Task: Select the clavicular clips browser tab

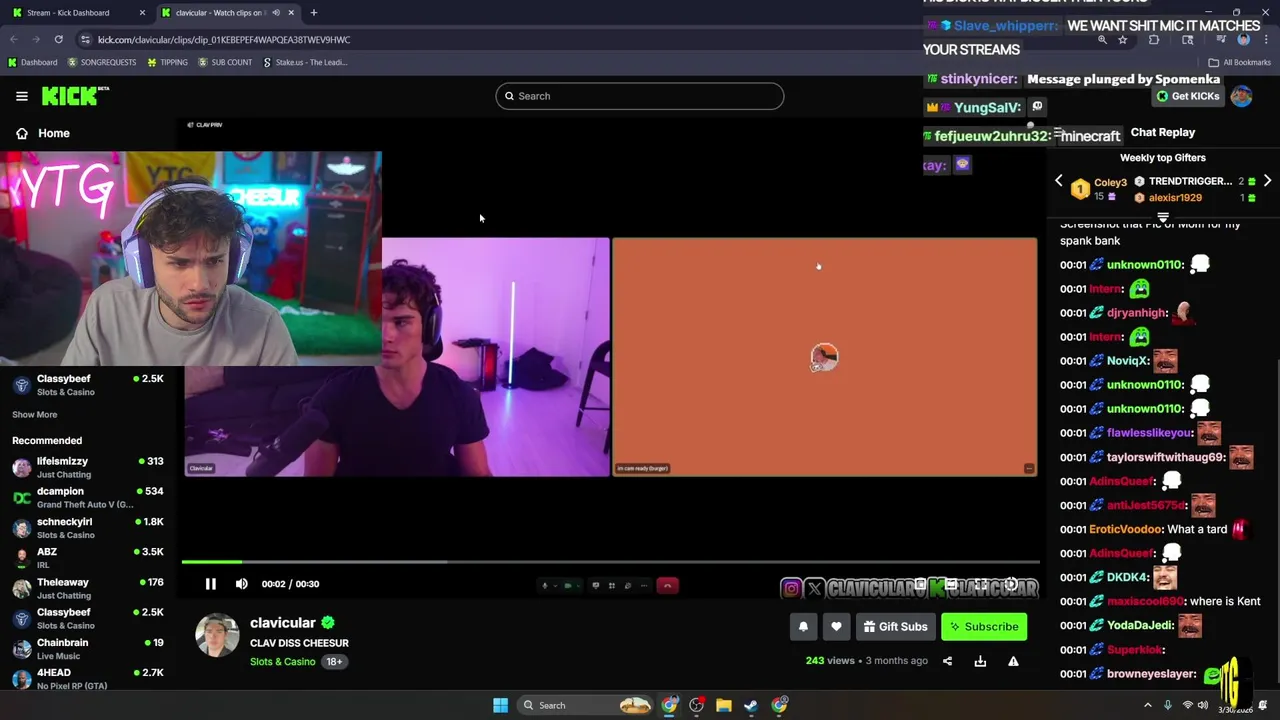Action: tap(220, 13)
